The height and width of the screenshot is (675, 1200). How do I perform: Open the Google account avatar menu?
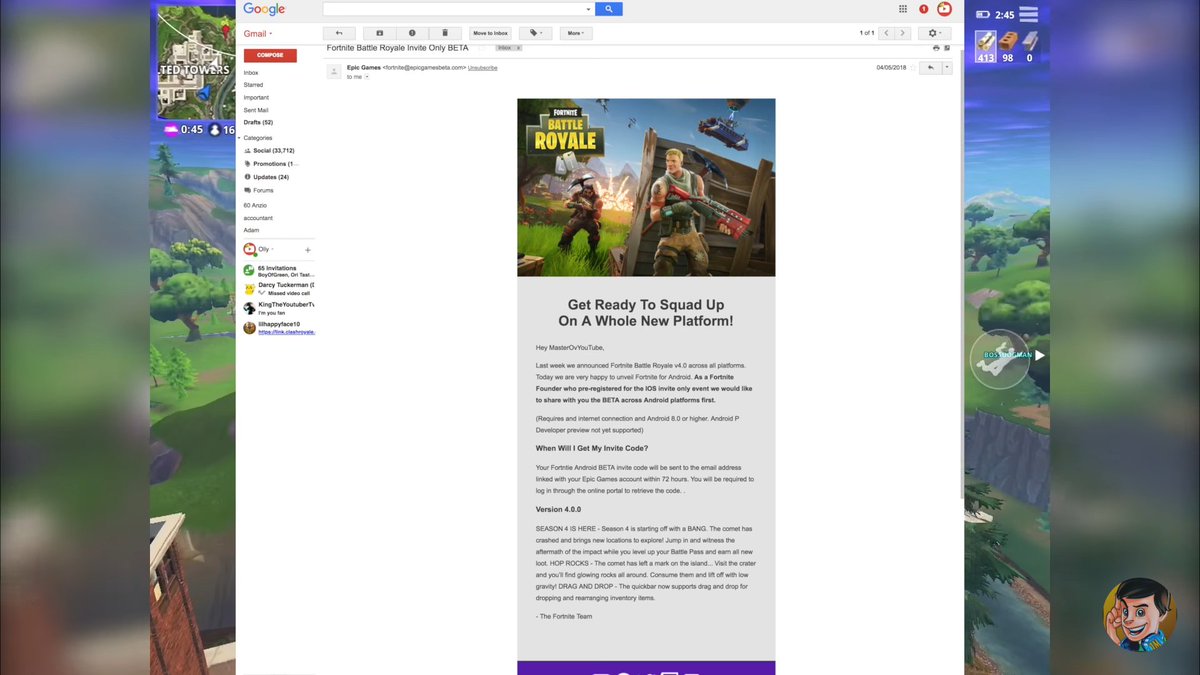pos(944,9)
